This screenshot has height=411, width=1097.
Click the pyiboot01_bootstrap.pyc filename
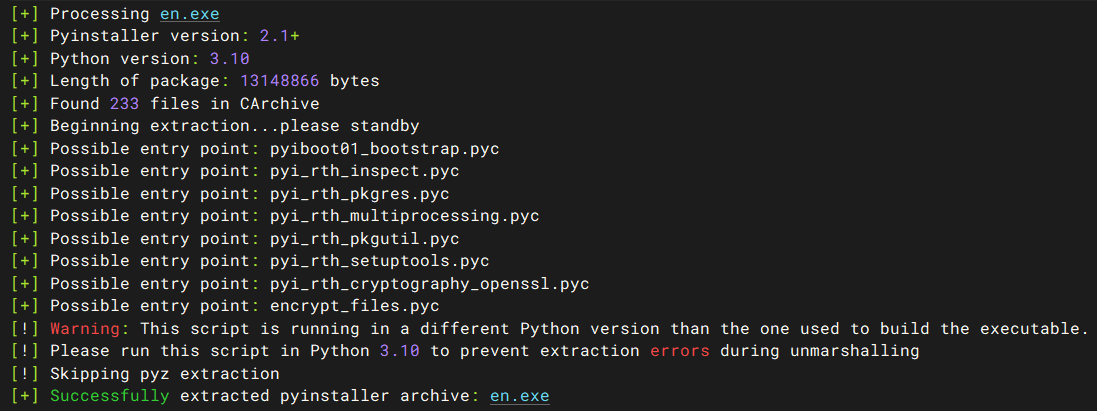click(x=384, y=149)
